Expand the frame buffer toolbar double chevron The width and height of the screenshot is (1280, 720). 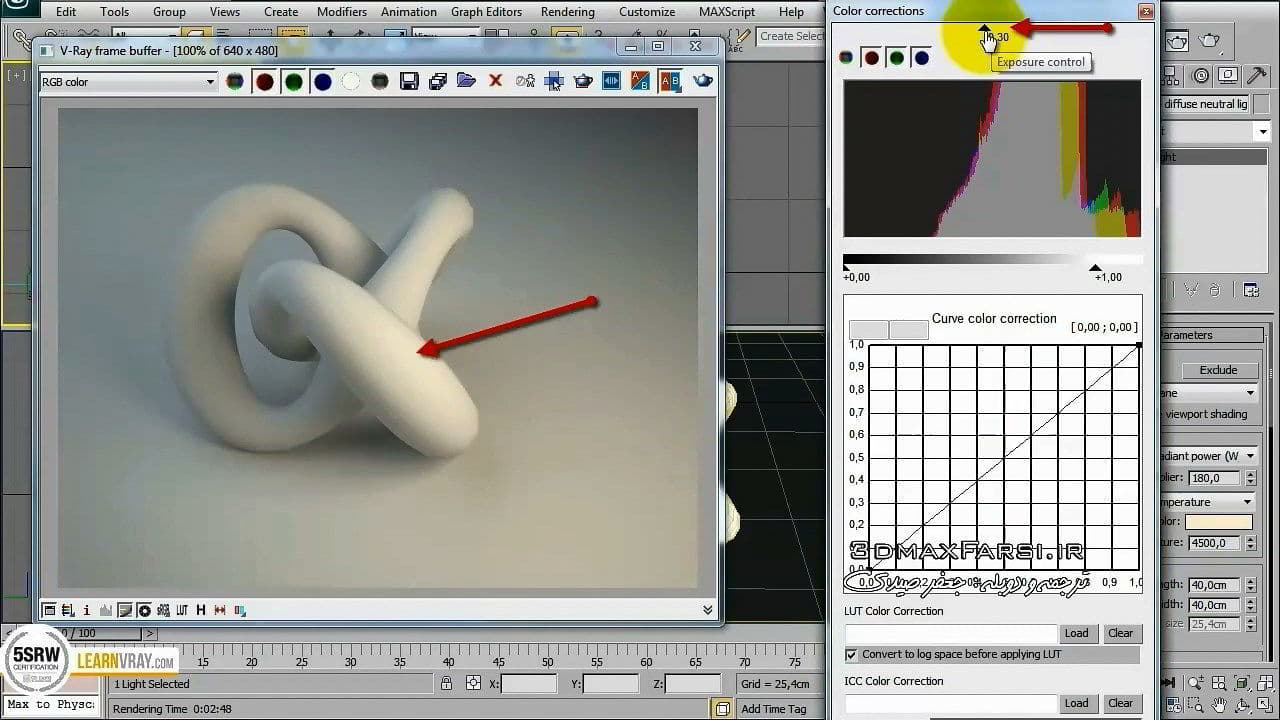click(707, 610)
